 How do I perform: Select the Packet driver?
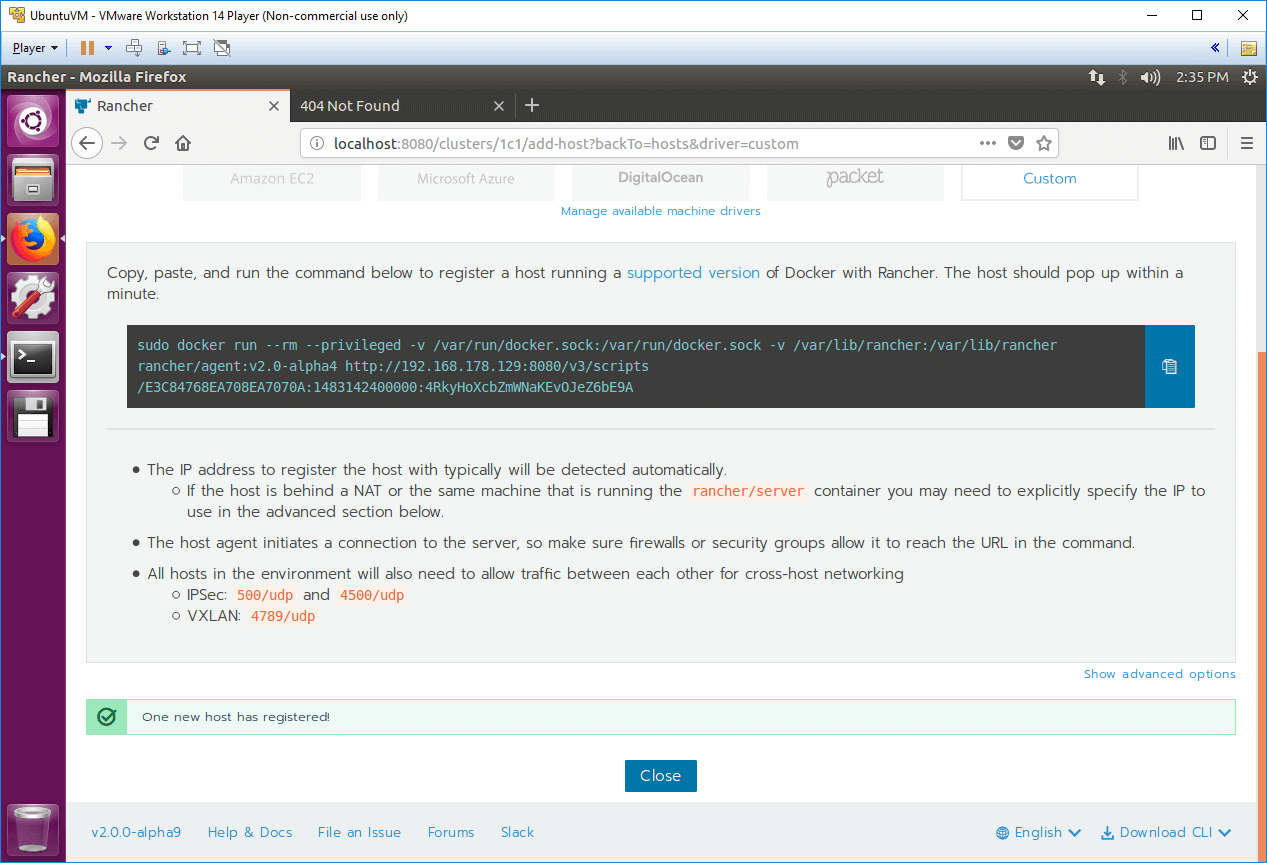tap(855, 179)
